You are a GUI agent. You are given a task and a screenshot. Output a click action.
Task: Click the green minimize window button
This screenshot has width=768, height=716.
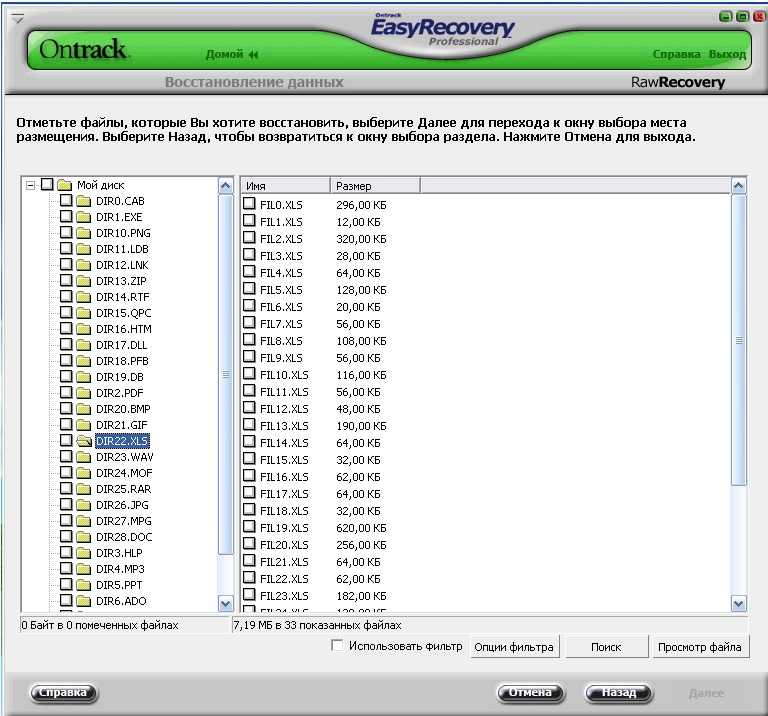[725, 17]
